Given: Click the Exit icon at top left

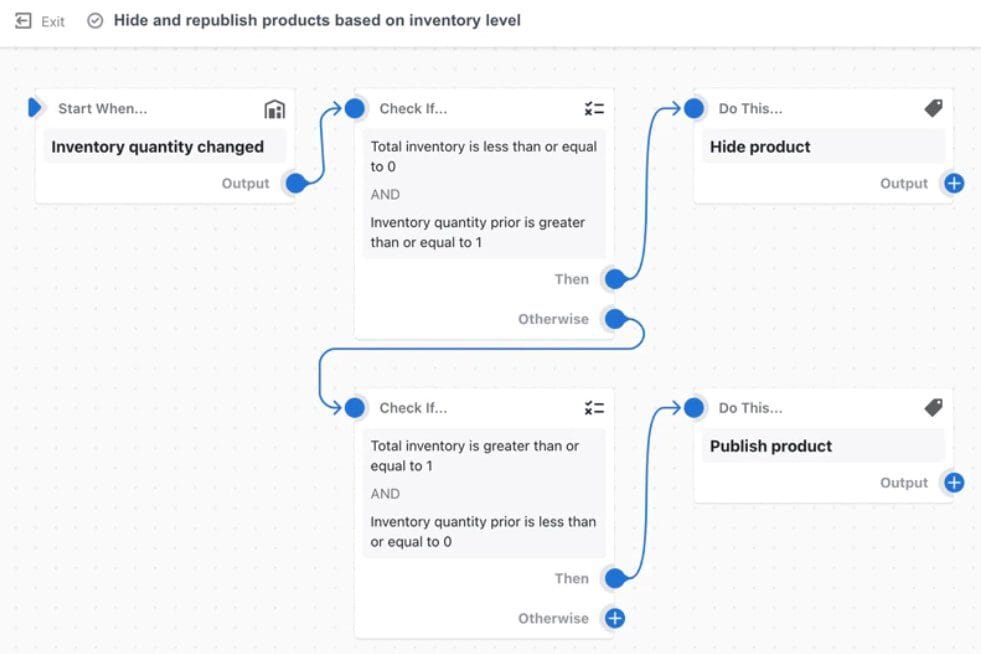Looking at the screenshot, I should (x=24, y=20).
